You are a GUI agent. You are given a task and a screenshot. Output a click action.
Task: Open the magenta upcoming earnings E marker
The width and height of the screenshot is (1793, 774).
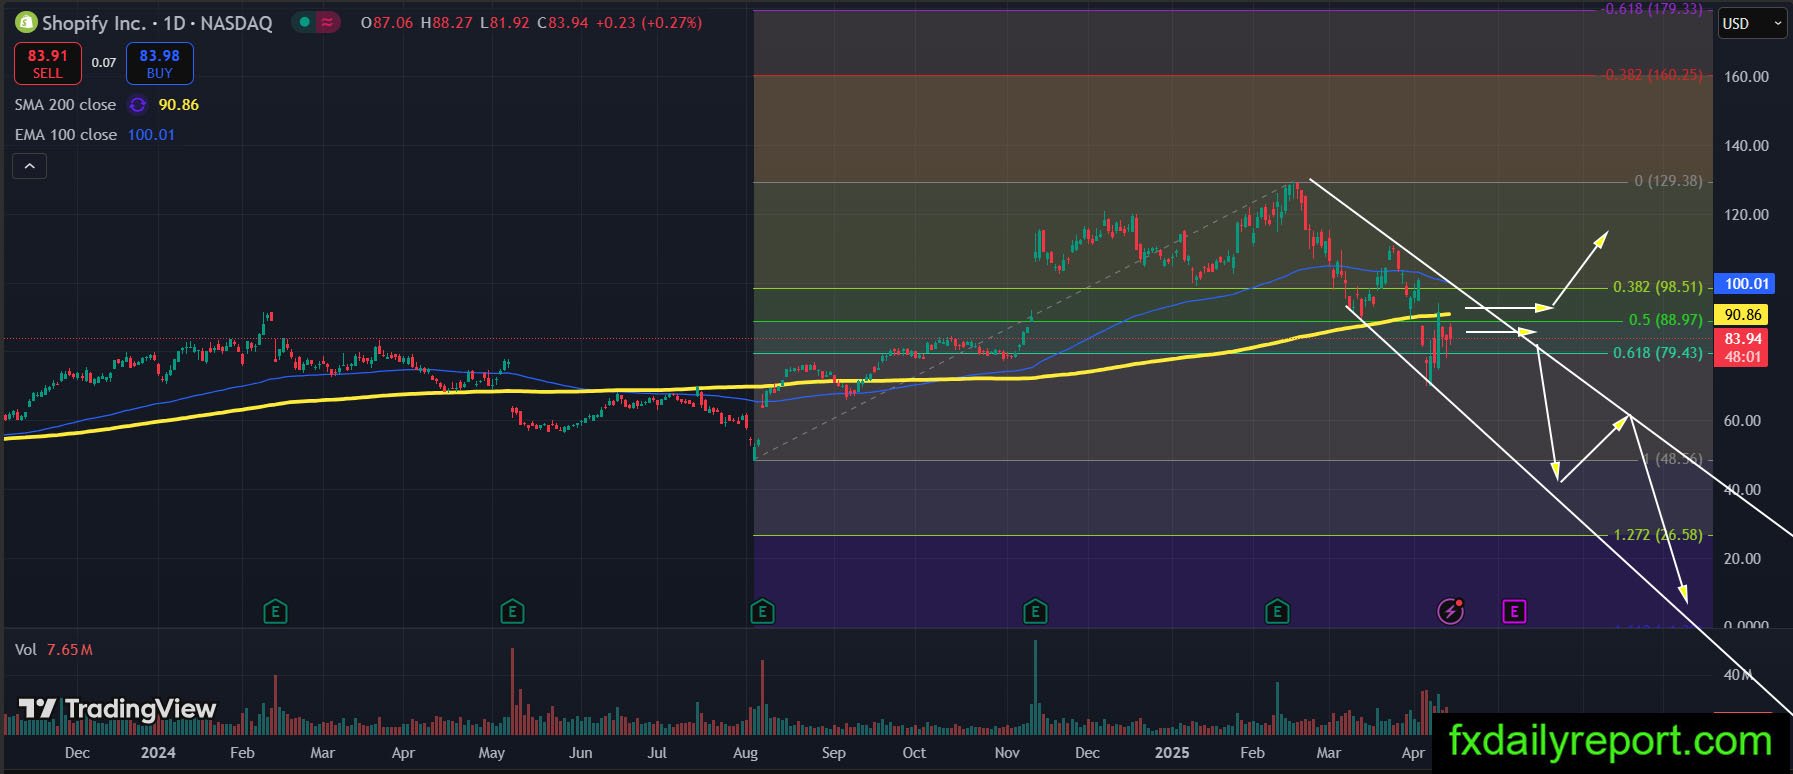[x=1514, y=610]
